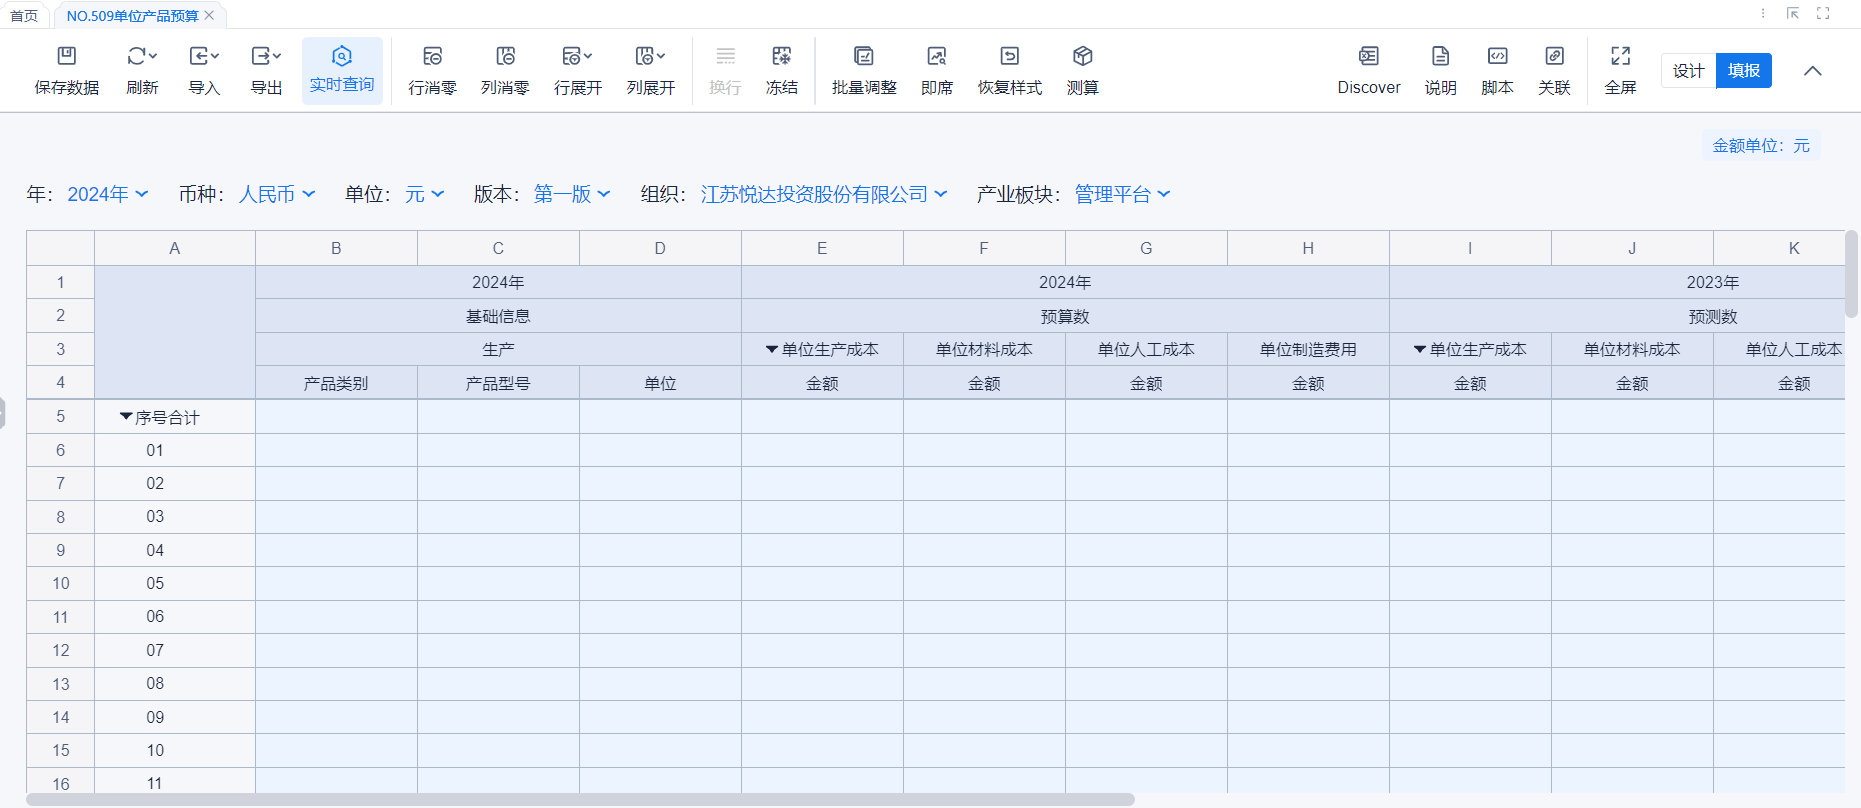The height and width of the screenshot is (808, 1861).
Task: Open the year 2024年 dropdown
Action: (x=107, y=194)
